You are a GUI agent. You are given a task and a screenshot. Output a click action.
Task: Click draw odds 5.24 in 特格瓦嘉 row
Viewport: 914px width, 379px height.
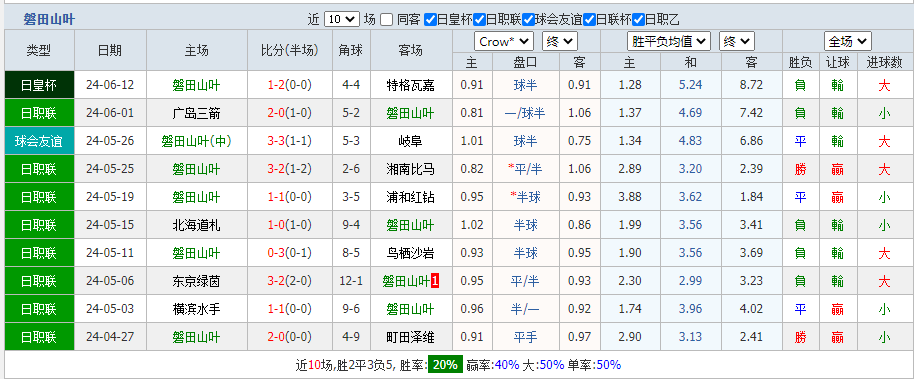coord(690,86)
